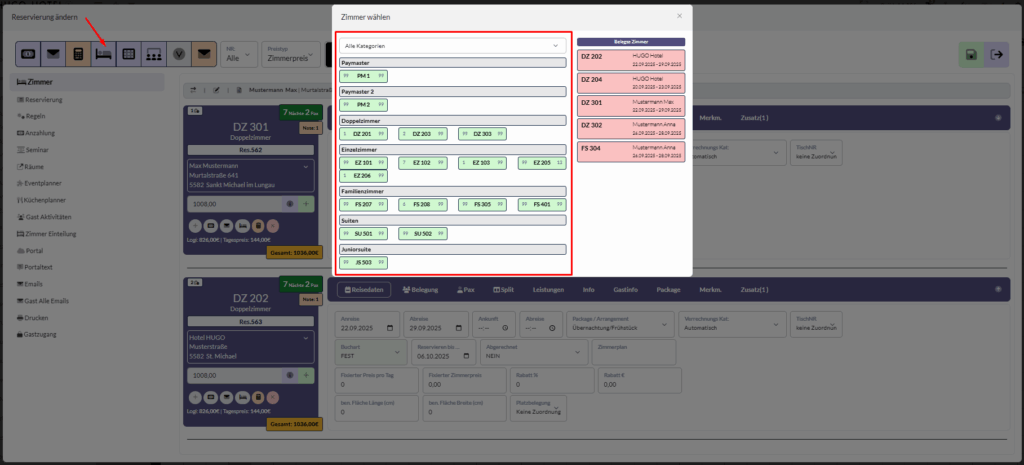Open the Leistungen tab
This screenshot has width=1024, height=465.
(x=548, y=290)
